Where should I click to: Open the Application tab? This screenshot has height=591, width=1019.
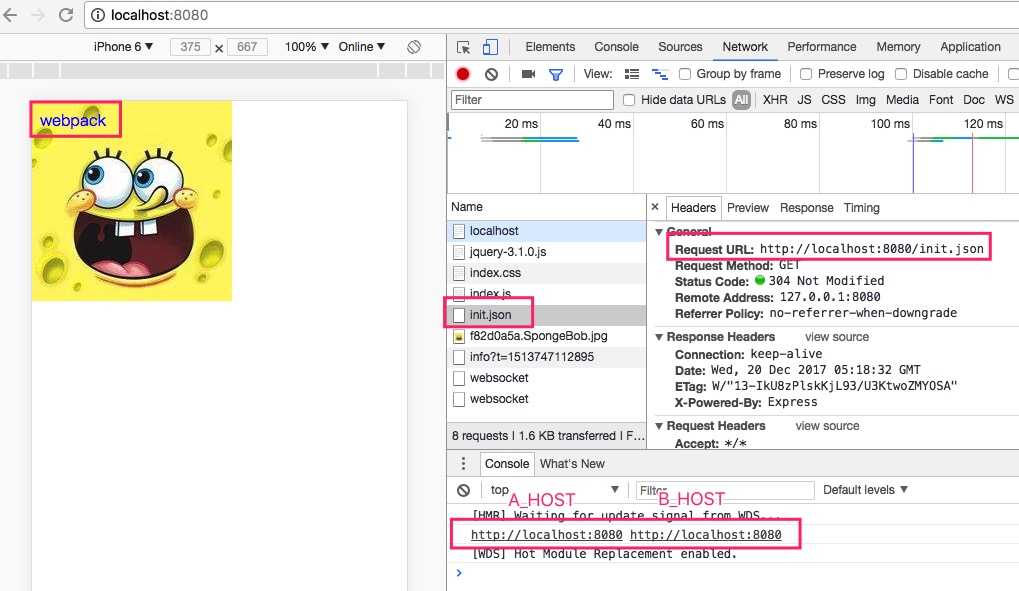[x=970, y=47]
